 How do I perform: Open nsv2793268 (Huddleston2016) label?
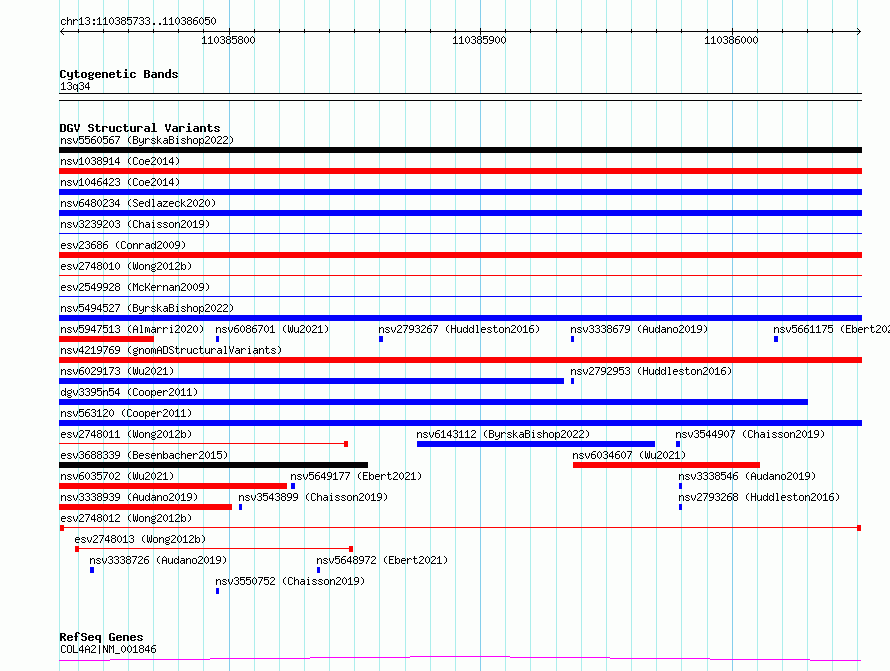[759, 497]
